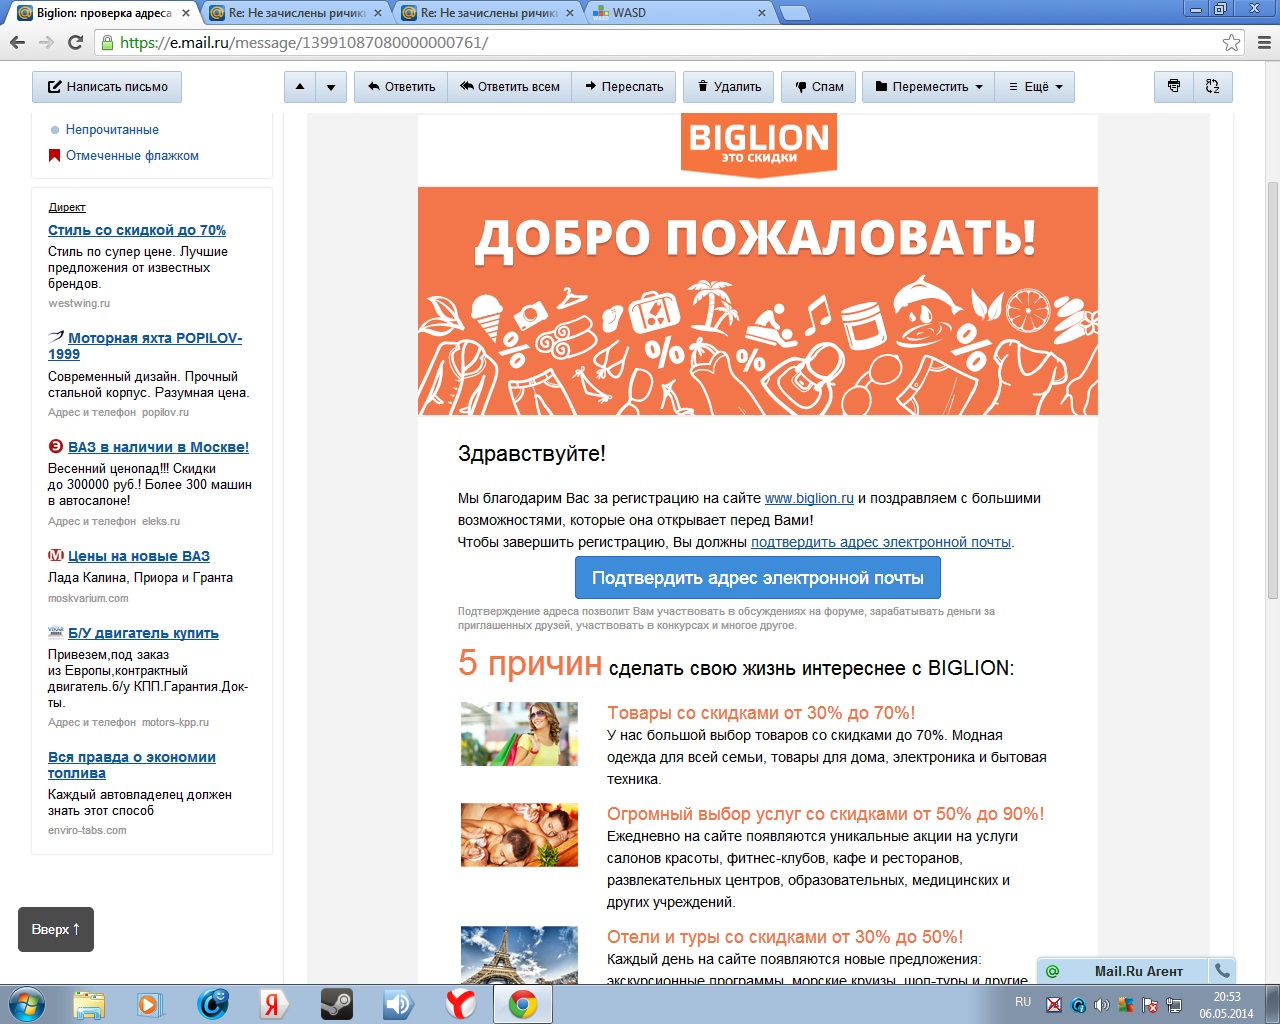
Task: Go to next message with down arrow
Action: coord(331,87)
